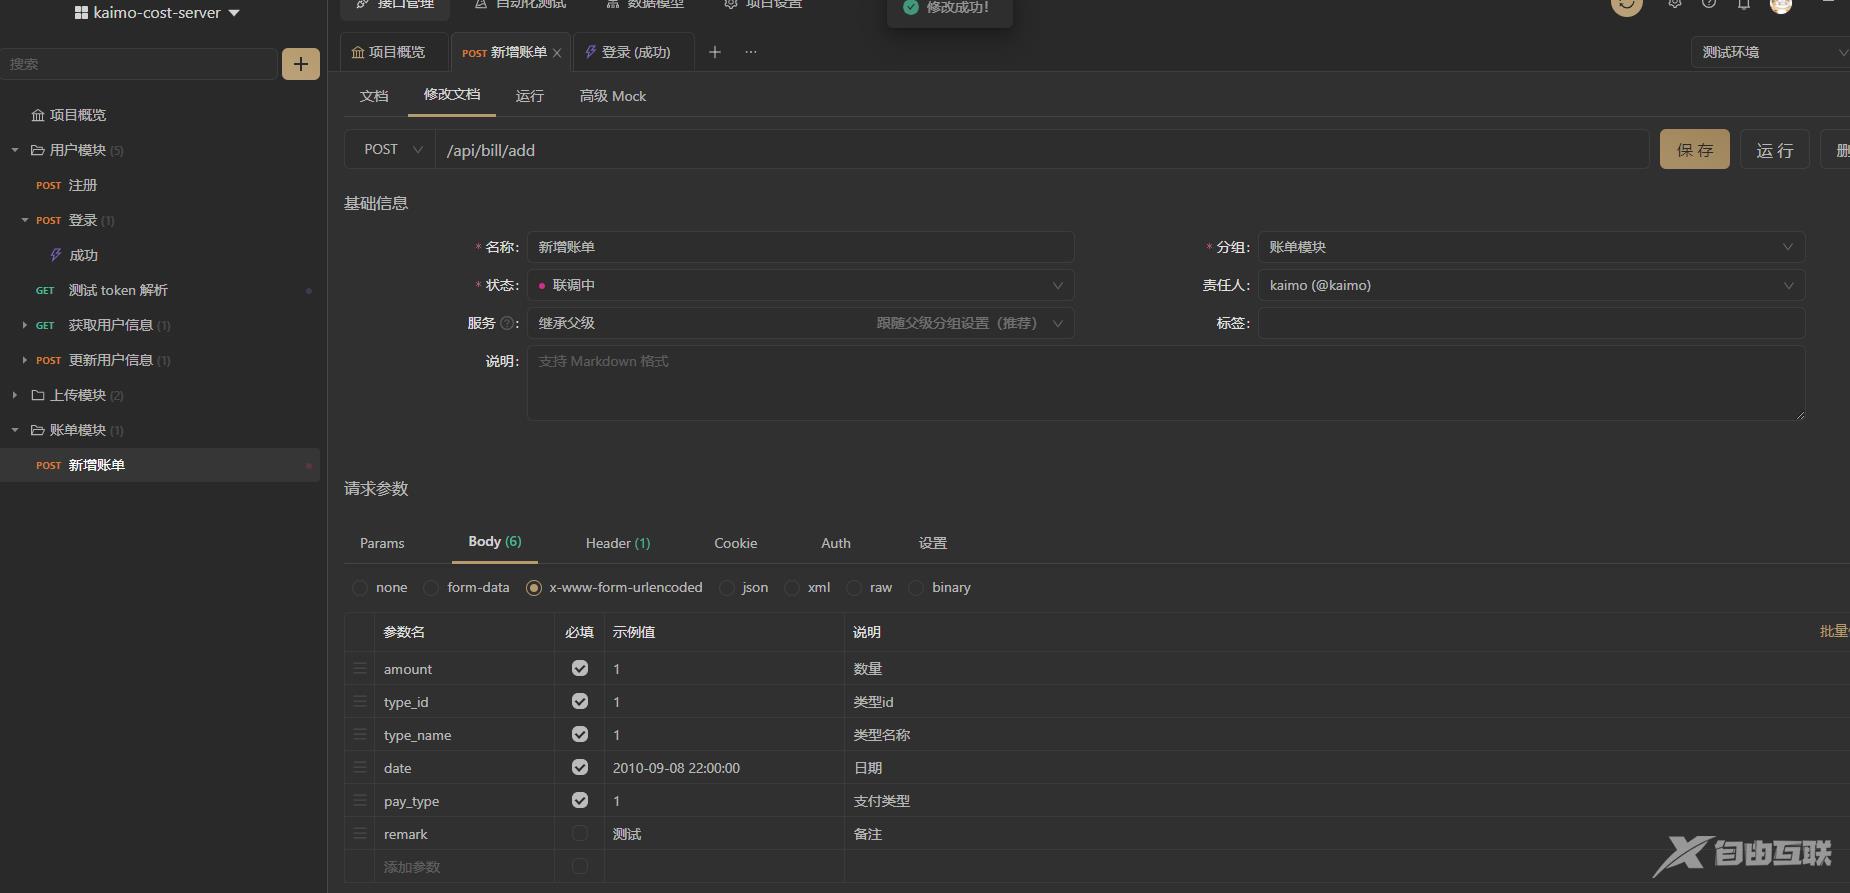The height and width of the screenshot is (893, 1850).
Task: Uncheck required for type_id parameter
Action: click(580, 701)
